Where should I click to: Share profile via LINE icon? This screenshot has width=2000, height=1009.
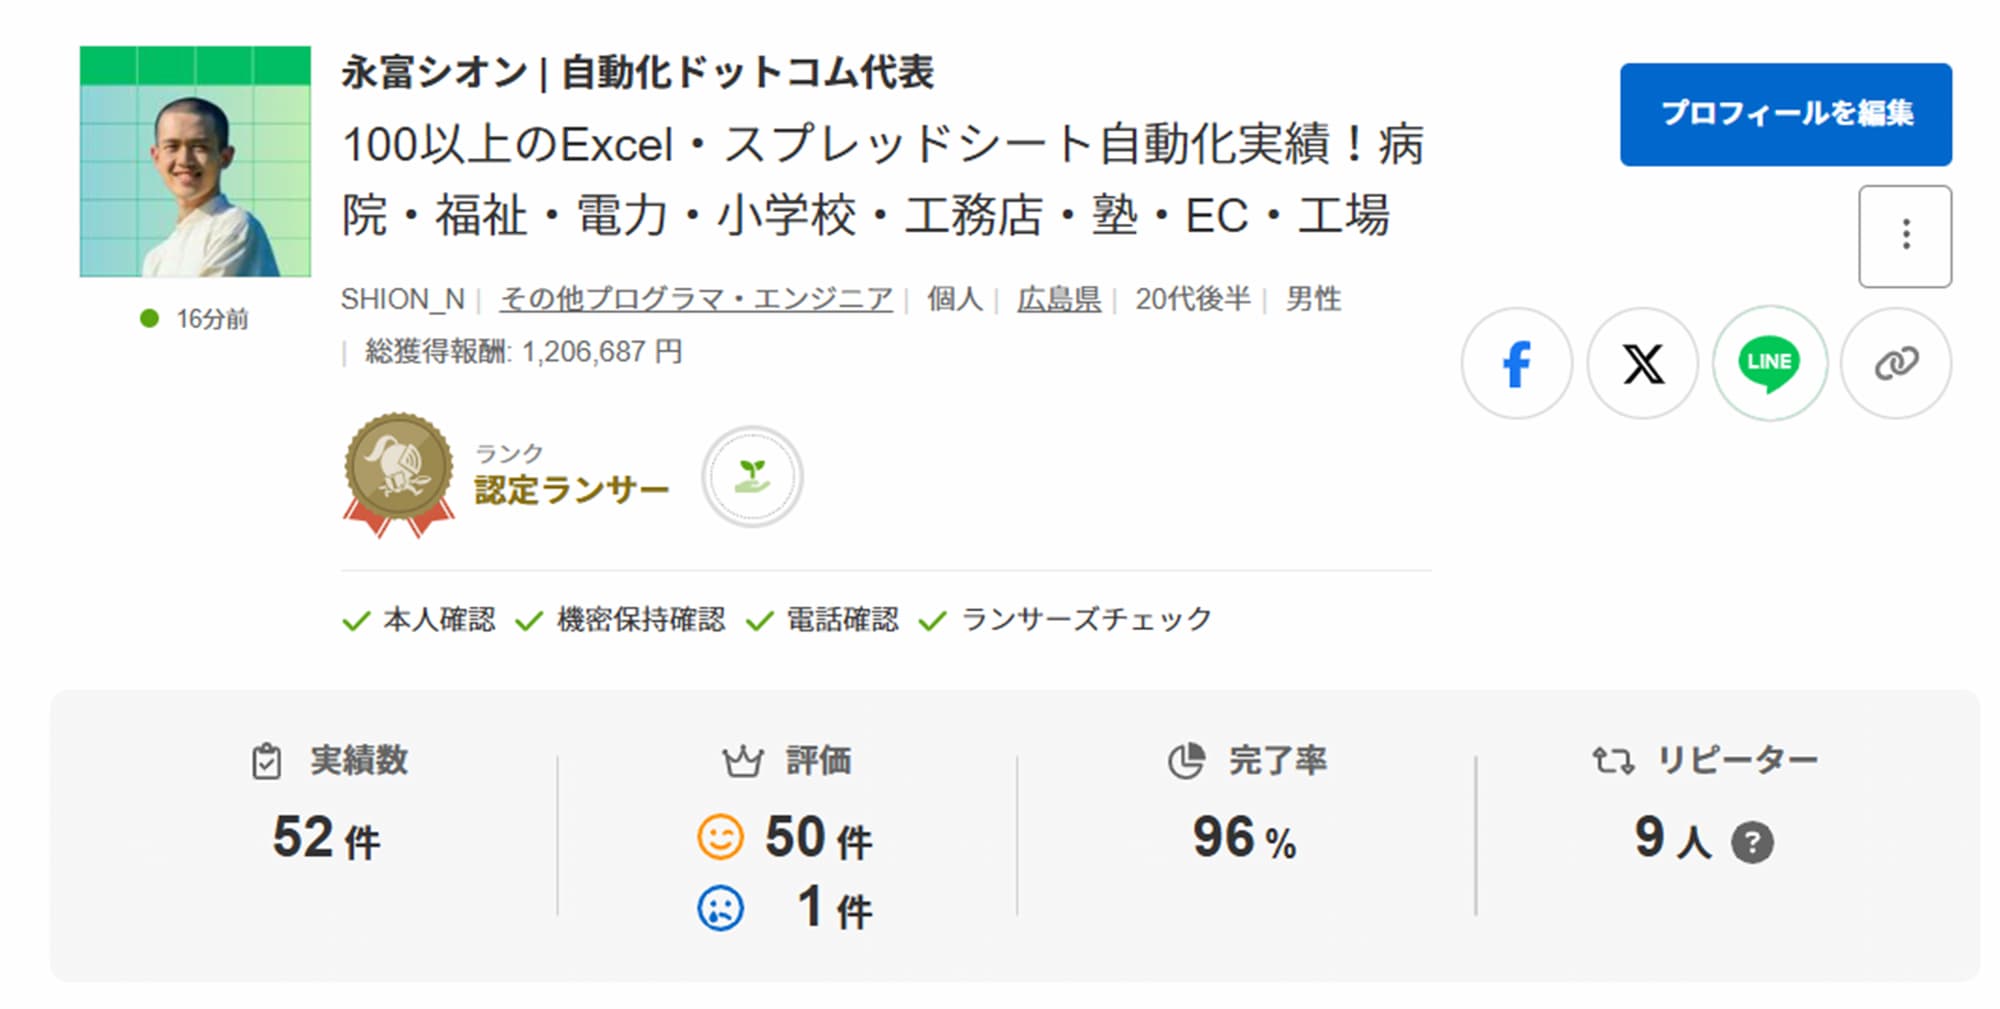pos(1769,363)
